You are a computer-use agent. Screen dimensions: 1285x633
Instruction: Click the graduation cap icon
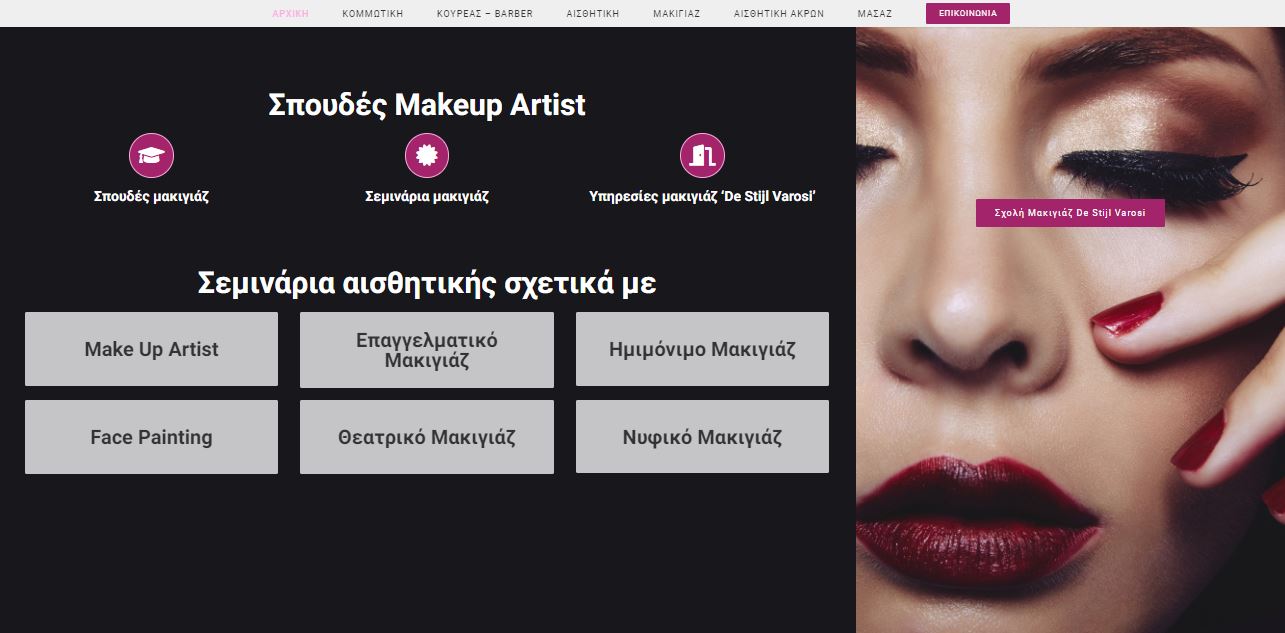(151, 156)
